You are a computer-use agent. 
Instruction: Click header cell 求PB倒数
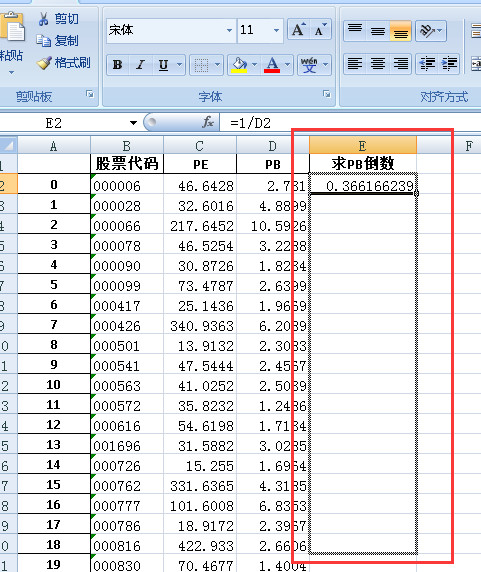pos(362,164)
